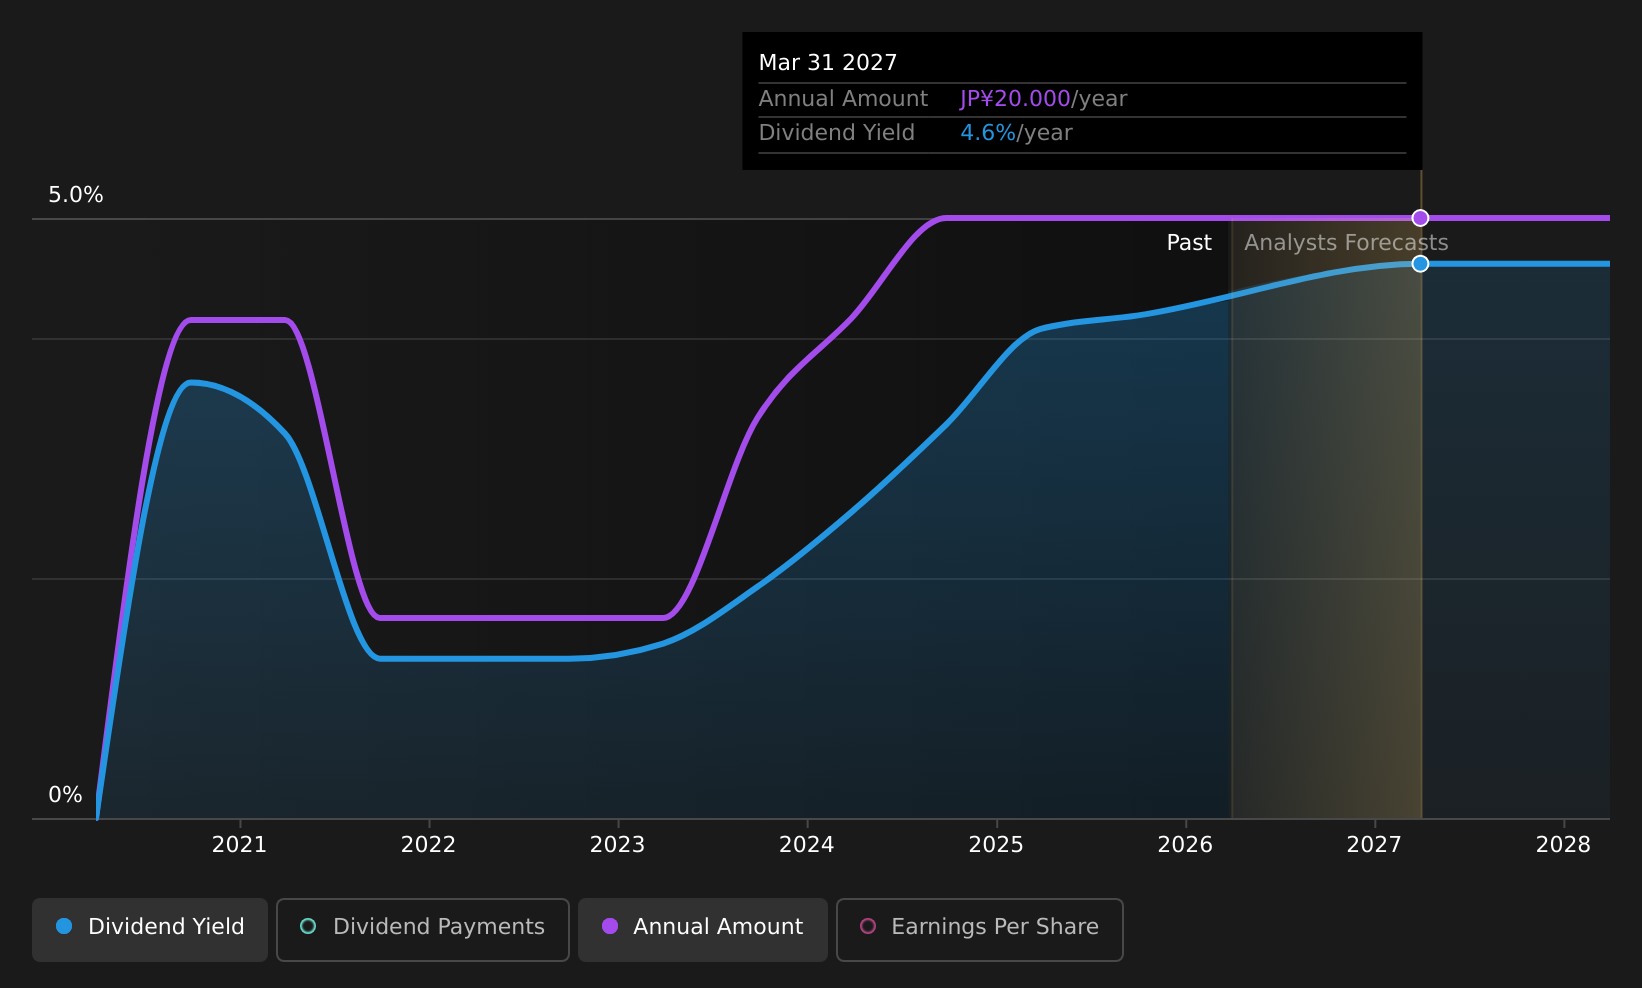Click the 4.6%/year yield value

coord(1016,133)
